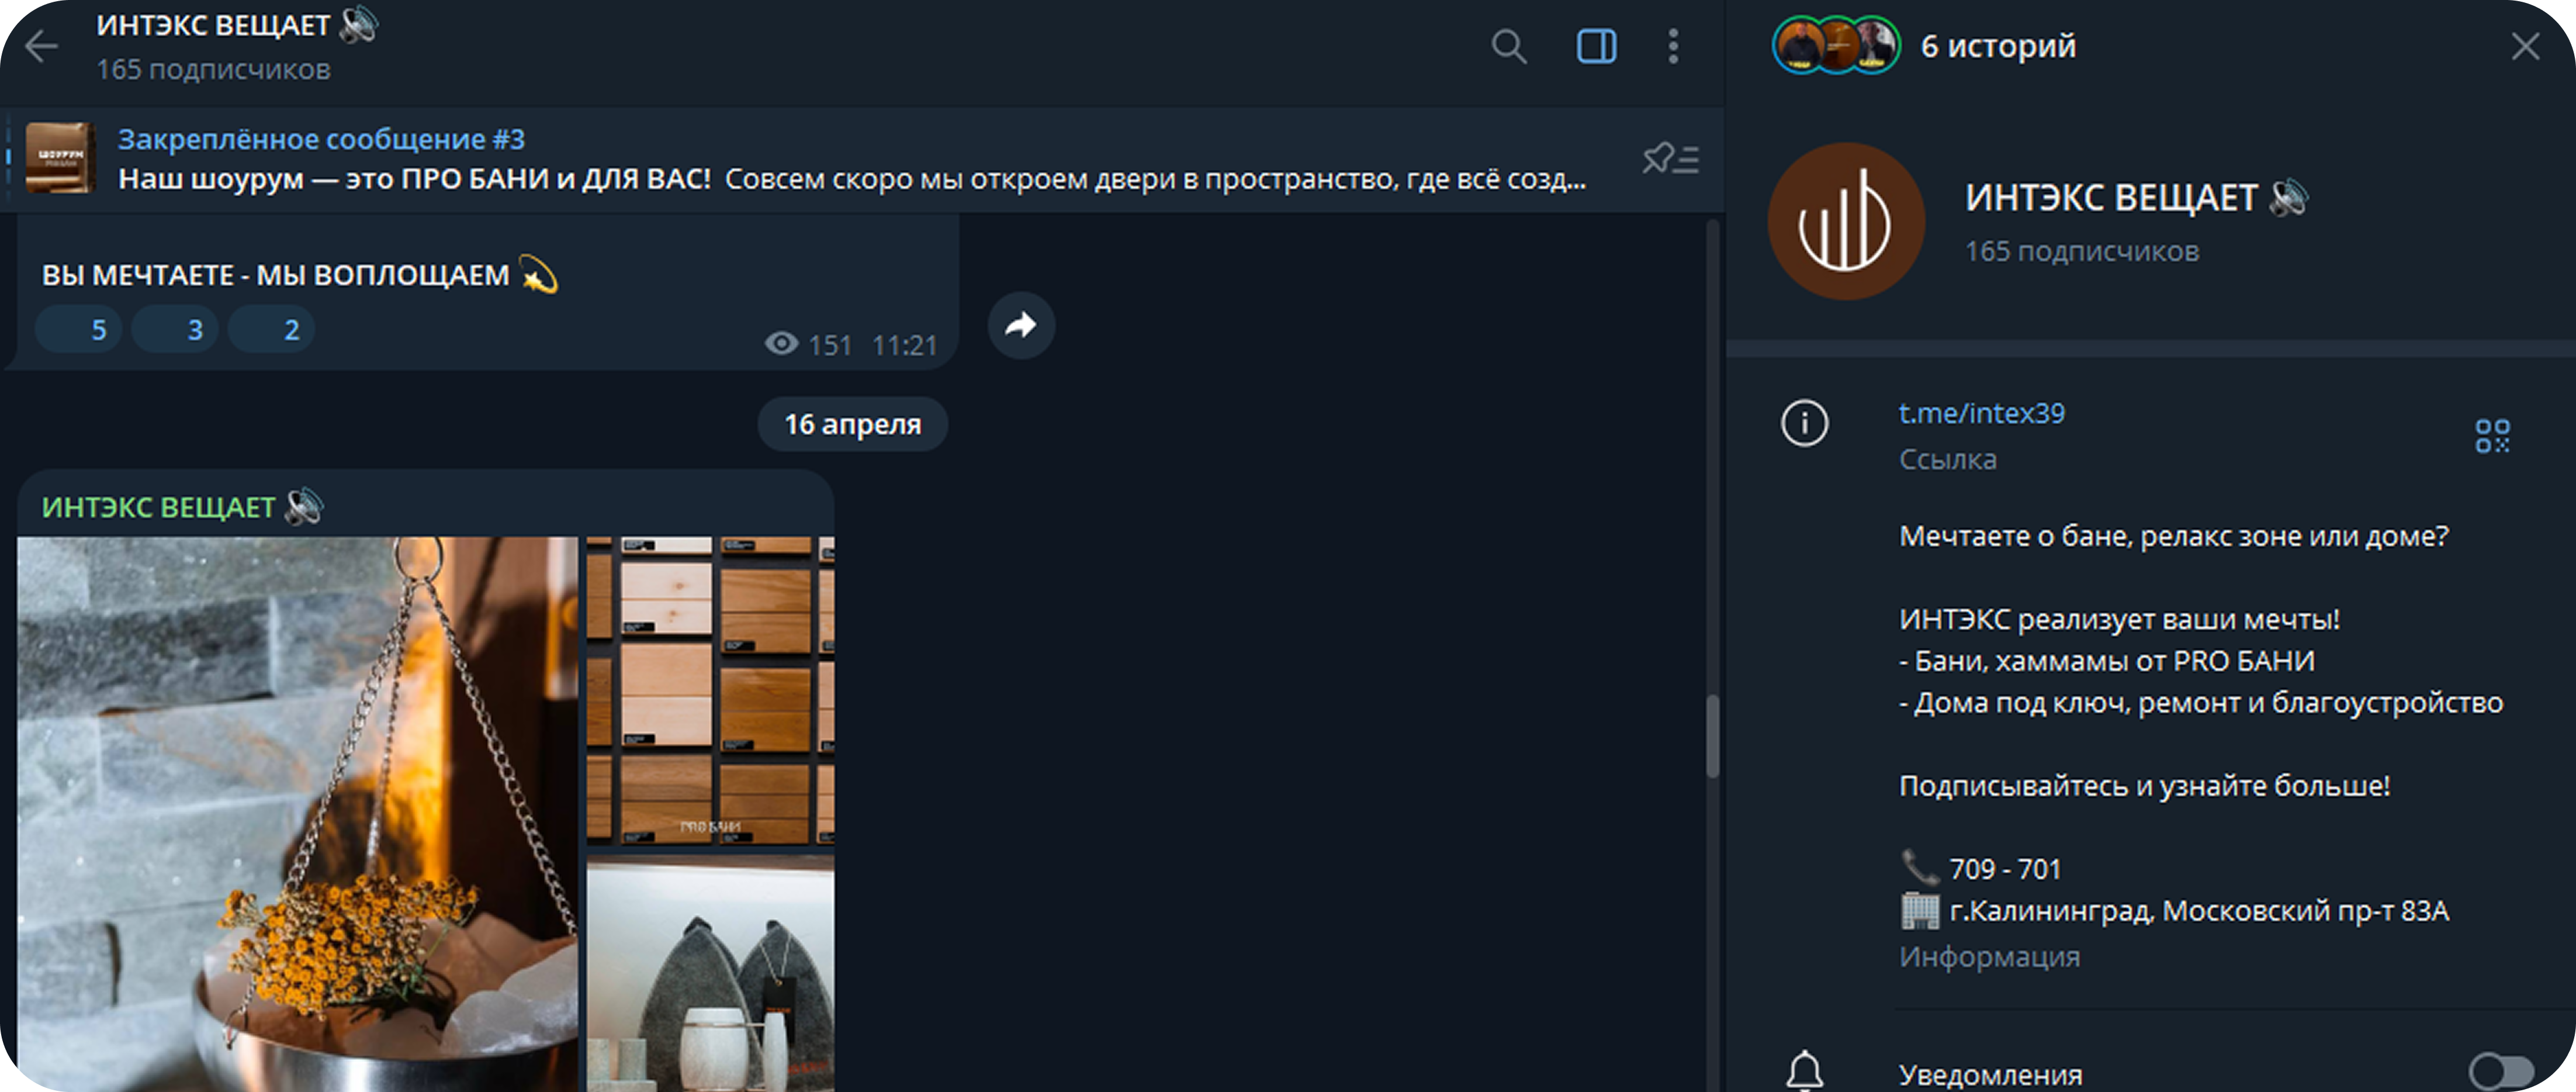Open search in channel
Image resolution: width=2576 pixels, height=1092 pixels.
pyautogui.click(x=1508, y=46)
